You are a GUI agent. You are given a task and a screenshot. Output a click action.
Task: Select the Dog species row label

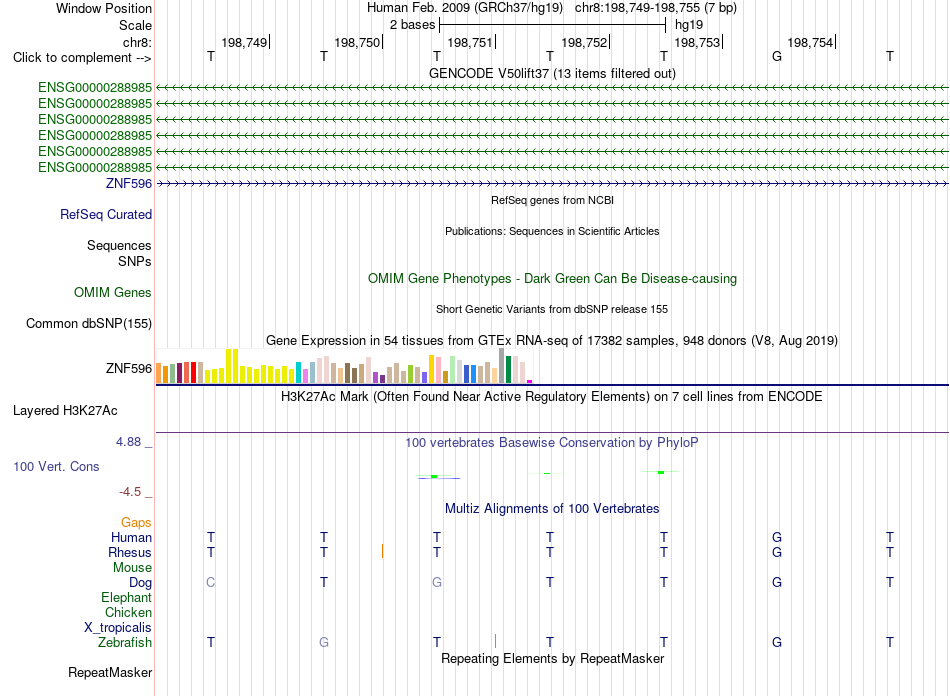point(140,583)
